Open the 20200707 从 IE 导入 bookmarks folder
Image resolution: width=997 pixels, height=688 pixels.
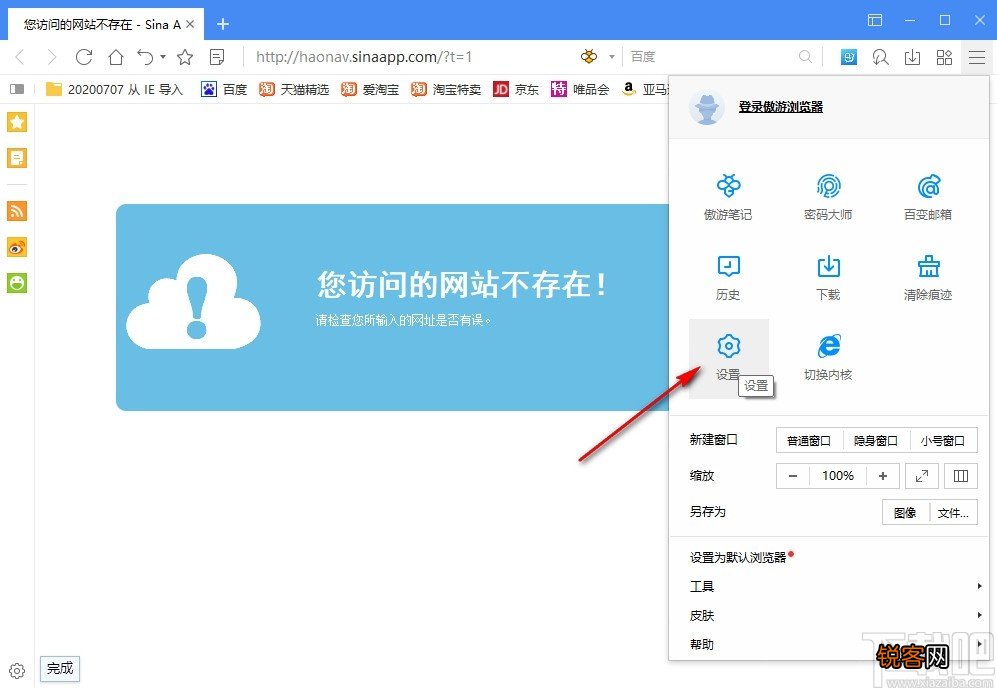114,89
